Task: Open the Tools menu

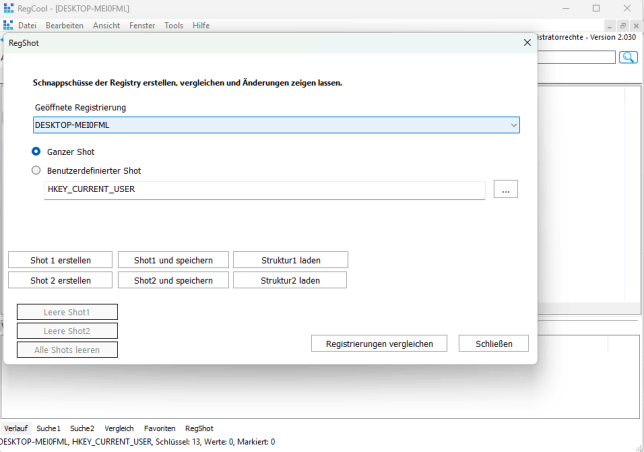Action: click(174, 25)
